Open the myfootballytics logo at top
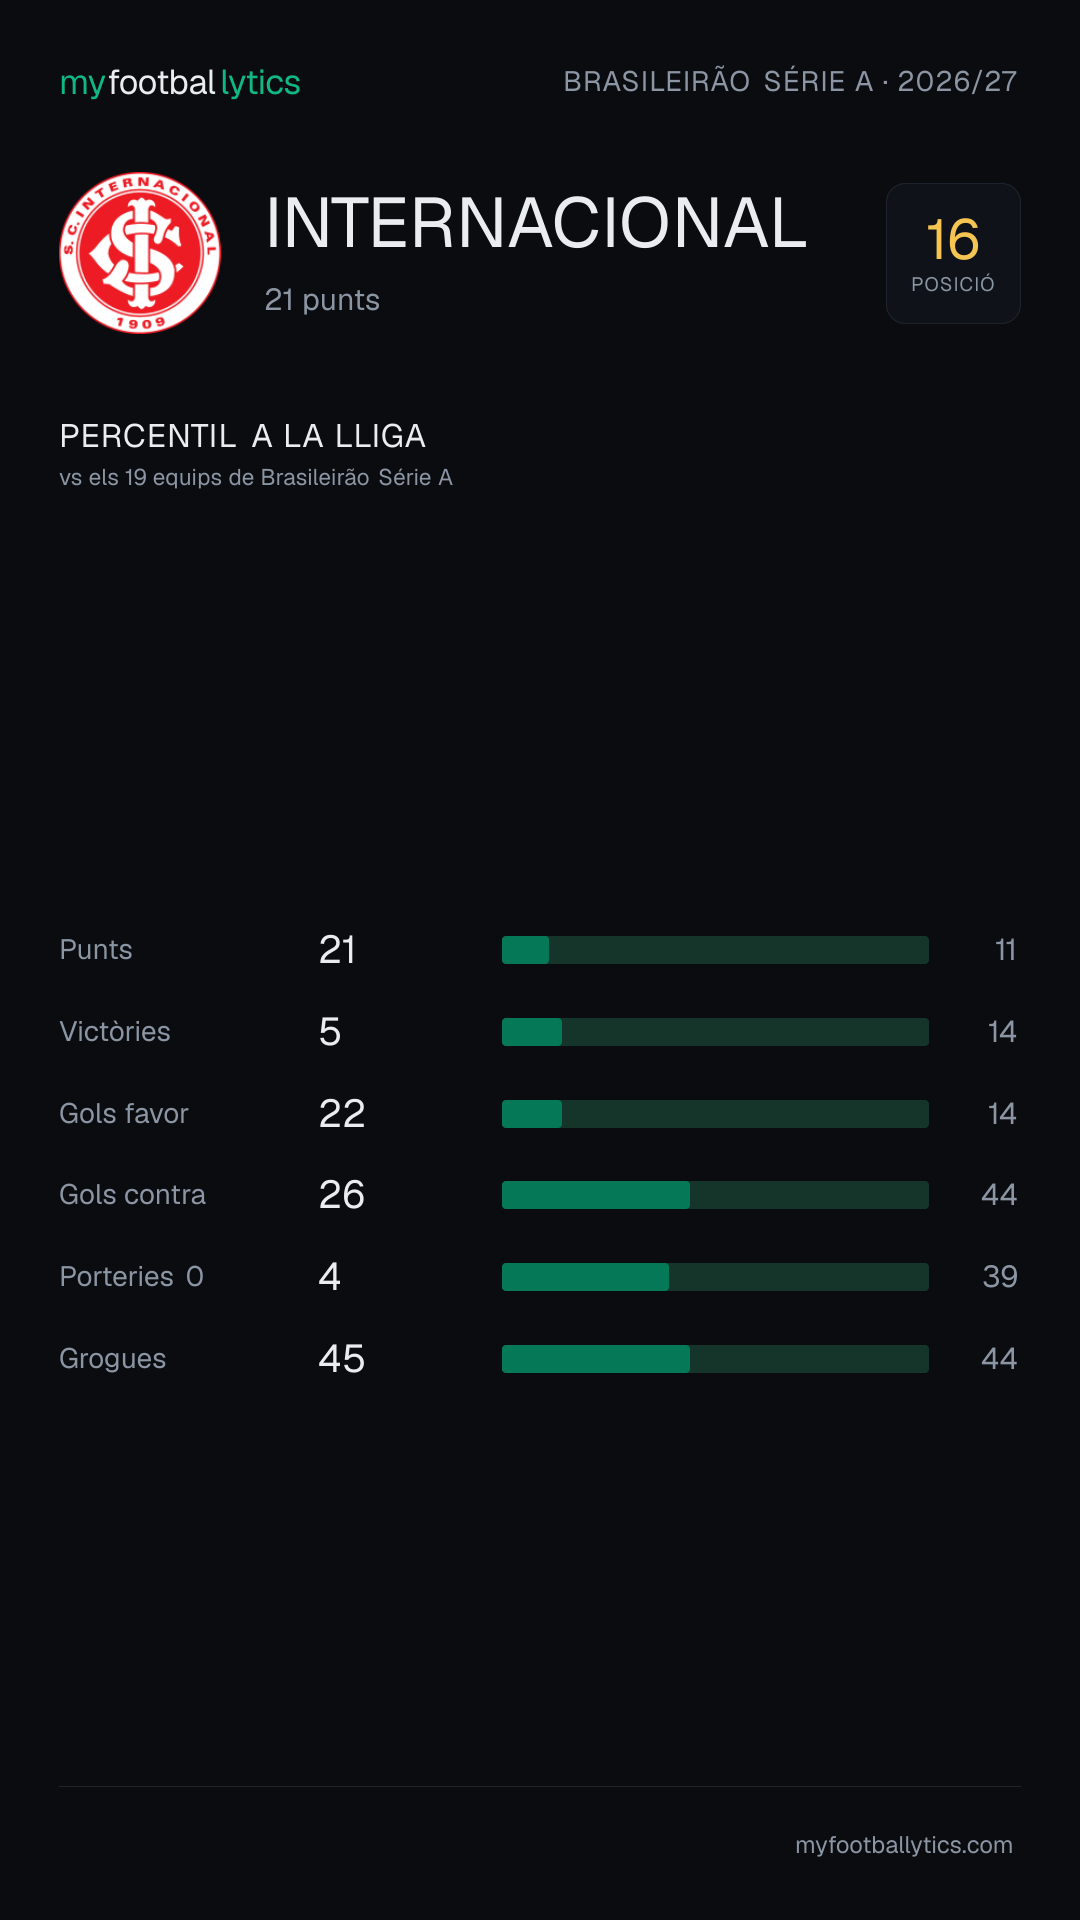Image resolution: width=1080 pixels, height=1920 pixels. pos(180,83)
